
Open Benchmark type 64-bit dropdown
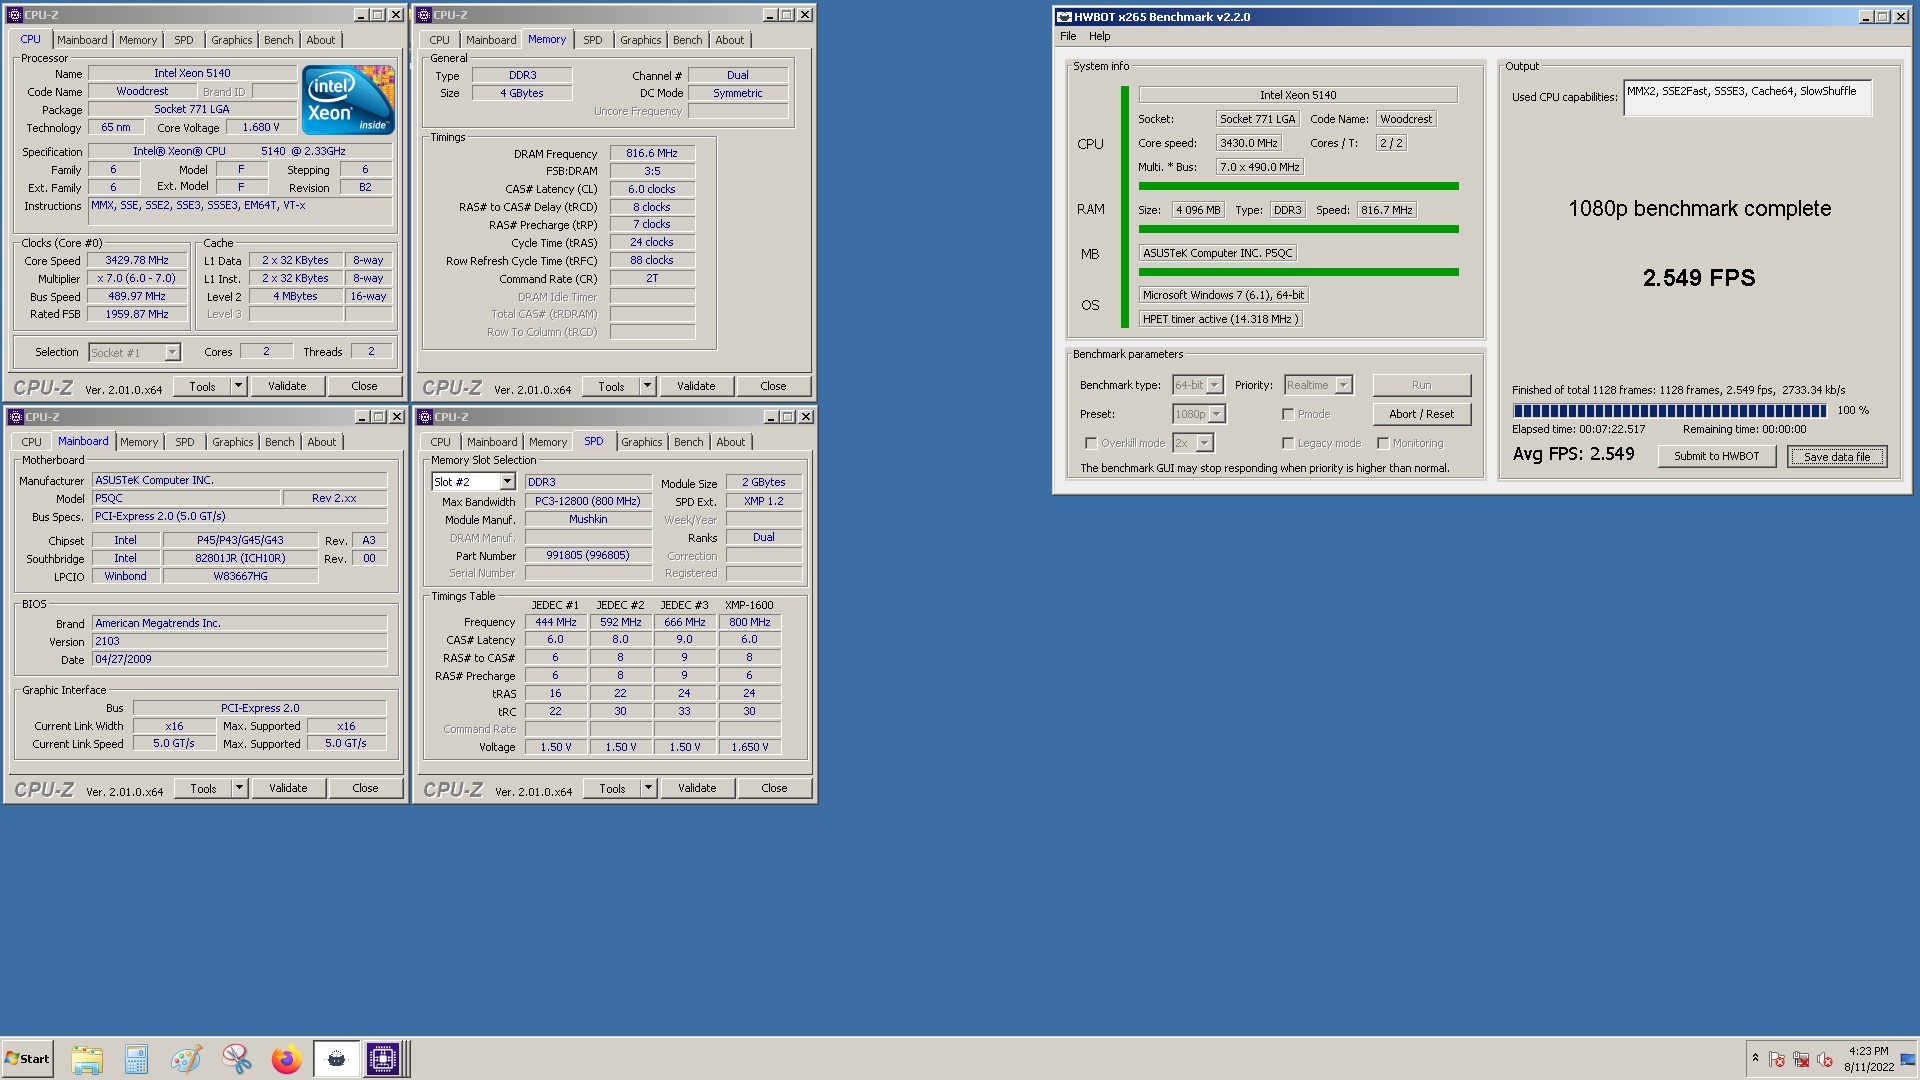coord(1198,385)
